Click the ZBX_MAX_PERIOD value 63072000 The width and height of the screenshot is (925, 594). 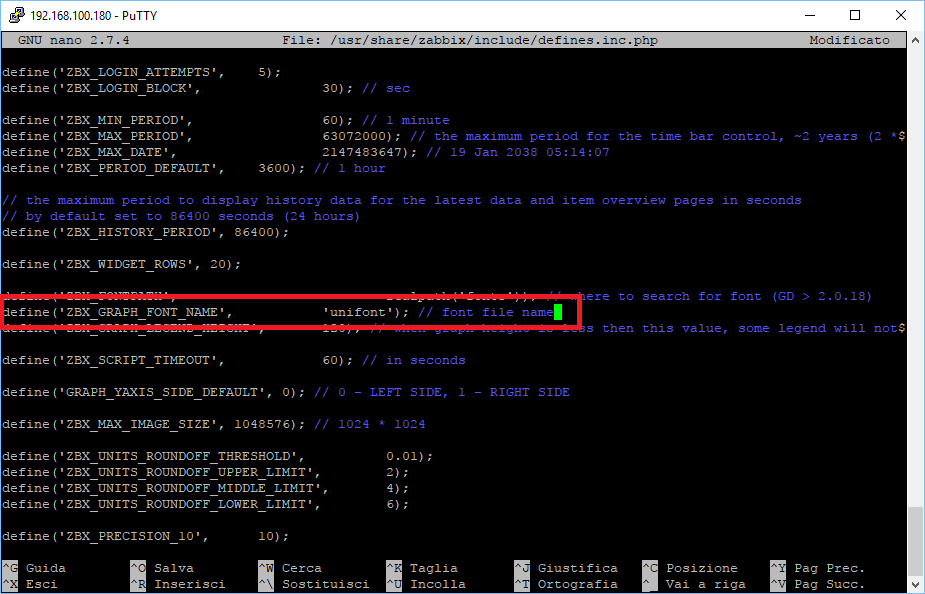[x=358, y=136]
